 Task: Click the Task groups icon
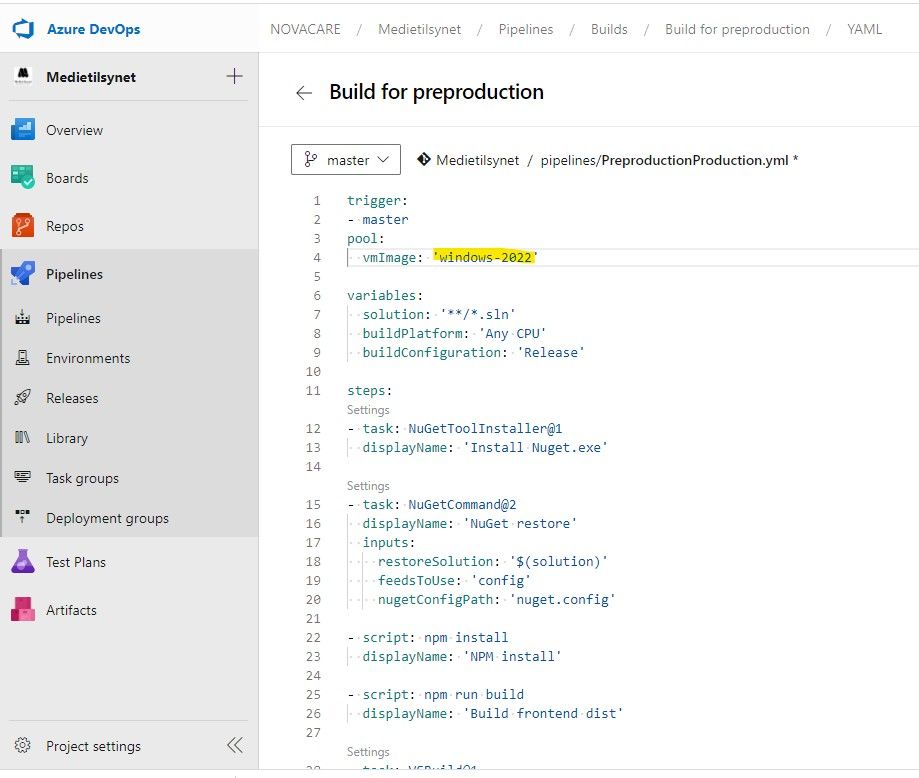tap(23, 477)
